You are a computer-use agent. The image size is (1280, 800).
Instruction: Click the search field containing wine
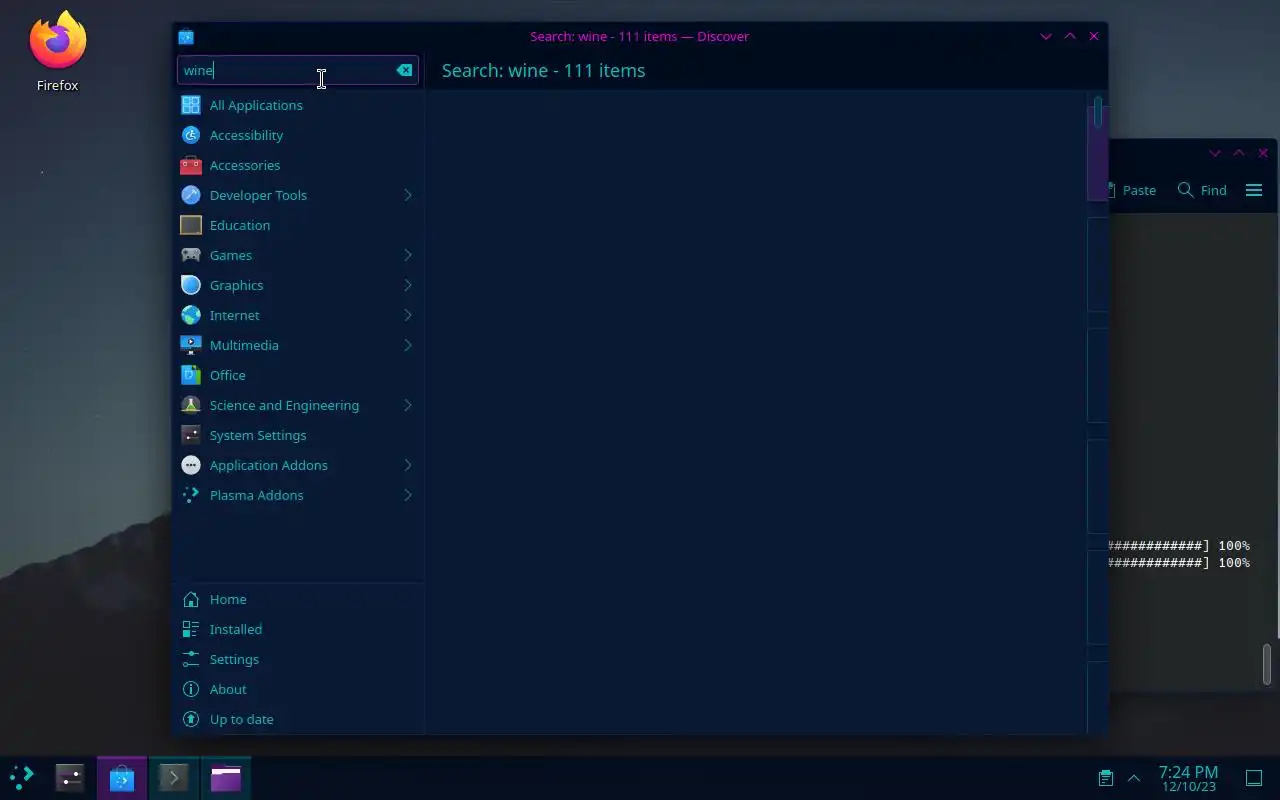pos(298,70)
